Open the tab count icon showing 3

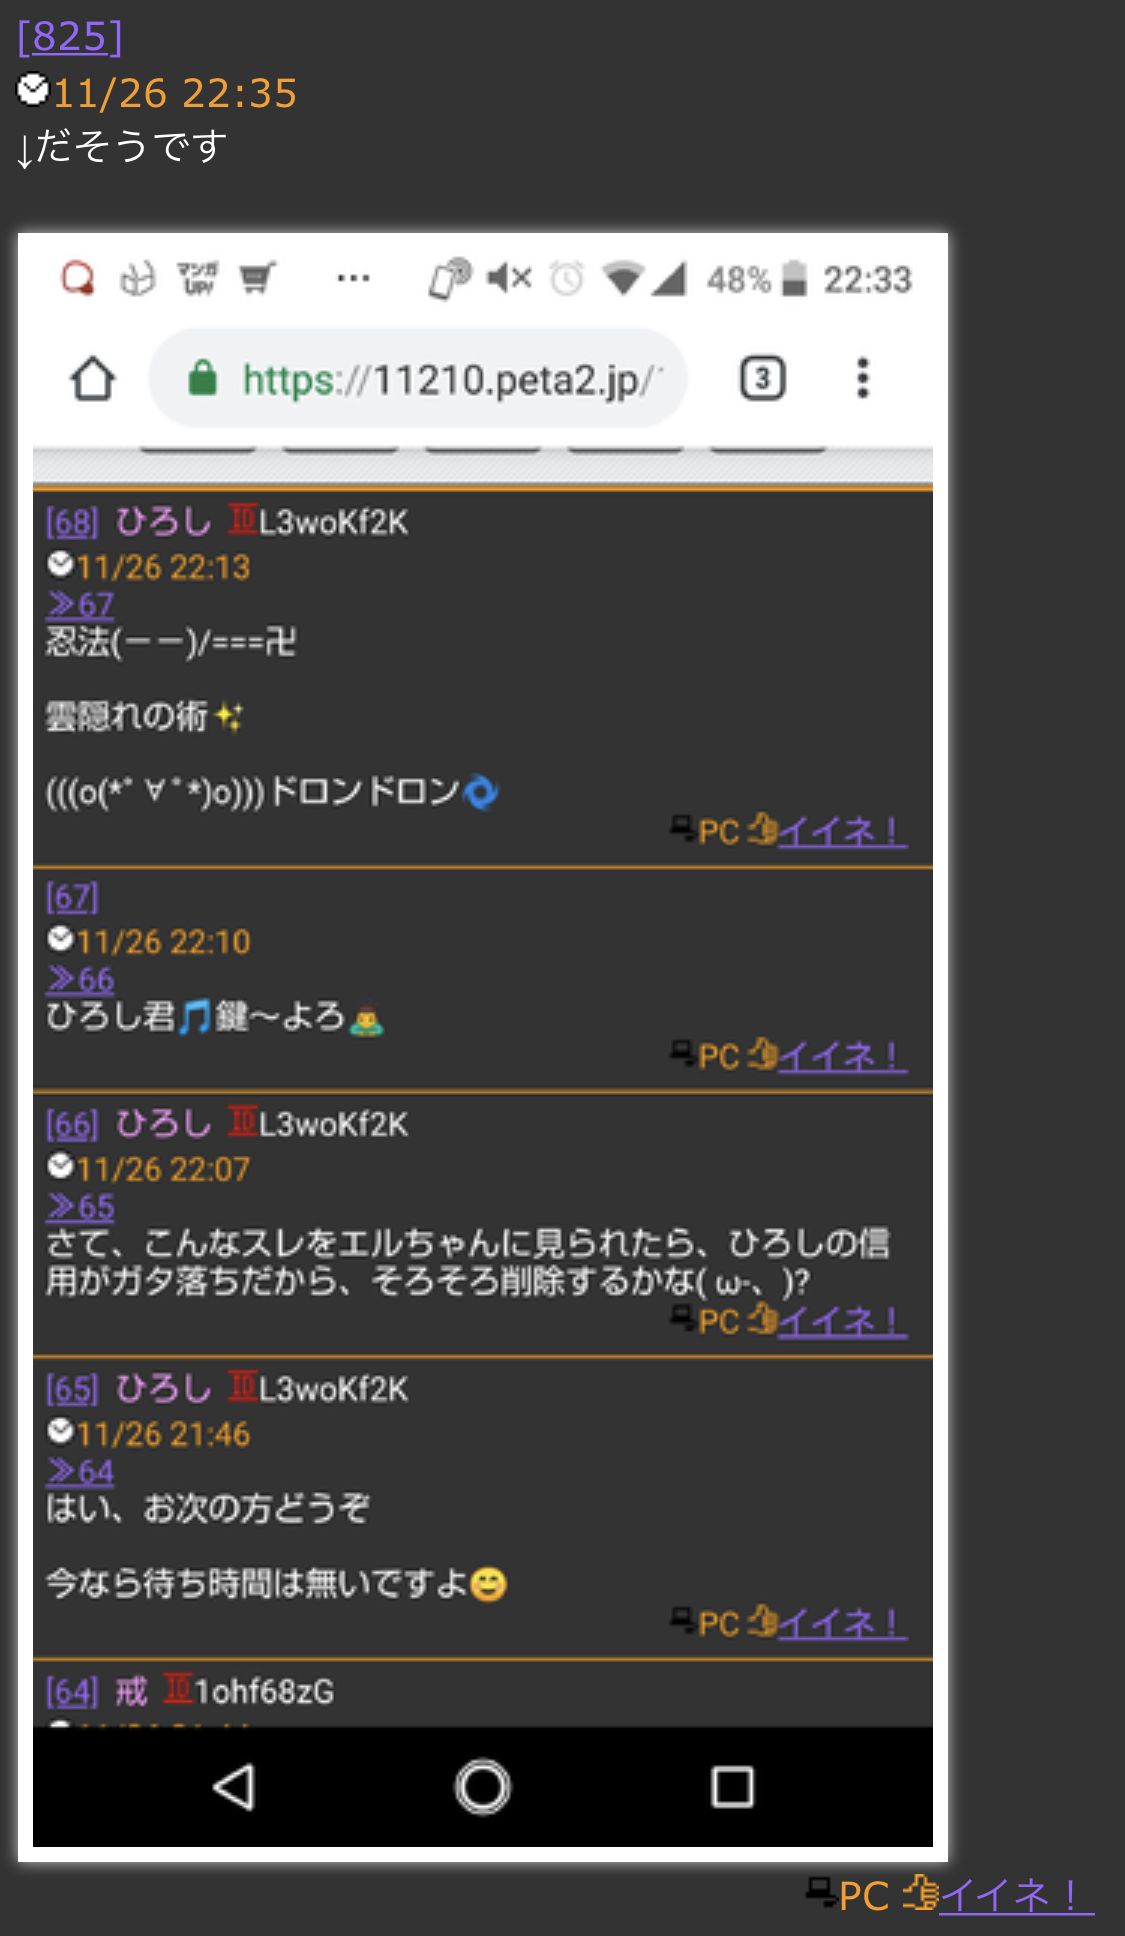point(762,379)
